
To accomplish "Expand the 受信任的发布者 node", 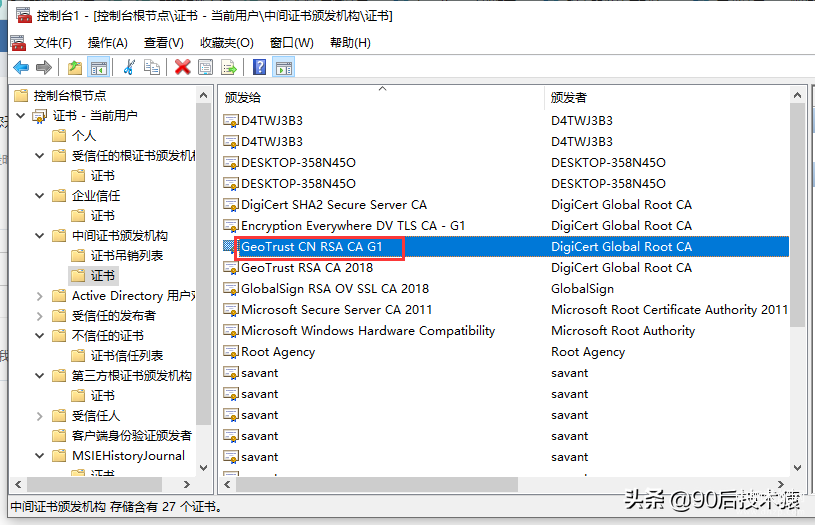I will [40, 316].
